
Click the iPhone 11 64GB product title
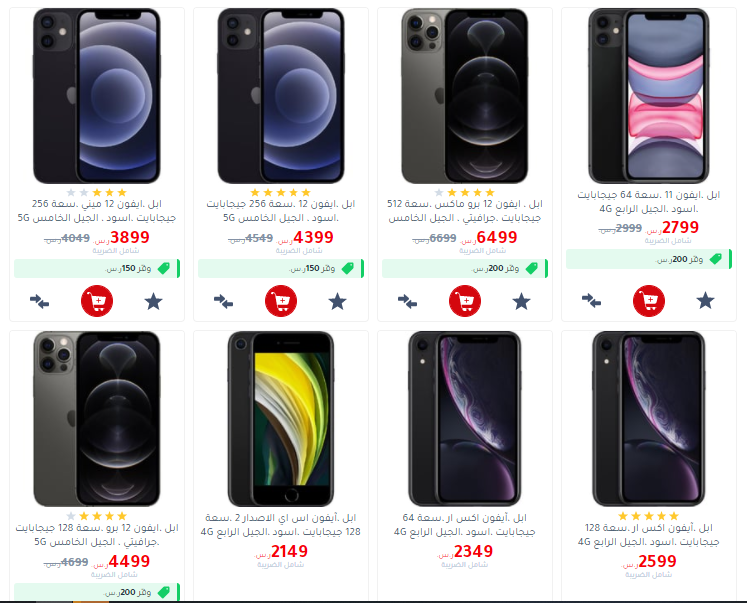(648, 202)
